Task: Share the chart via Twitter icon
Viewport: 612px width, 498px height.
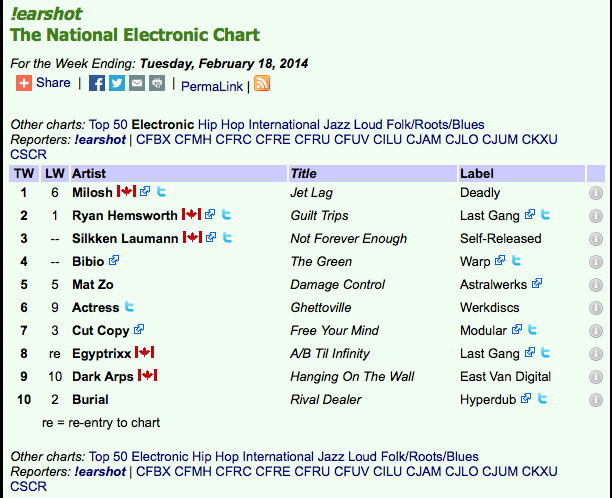Action: pyautogui.click(x=117, y=83)
